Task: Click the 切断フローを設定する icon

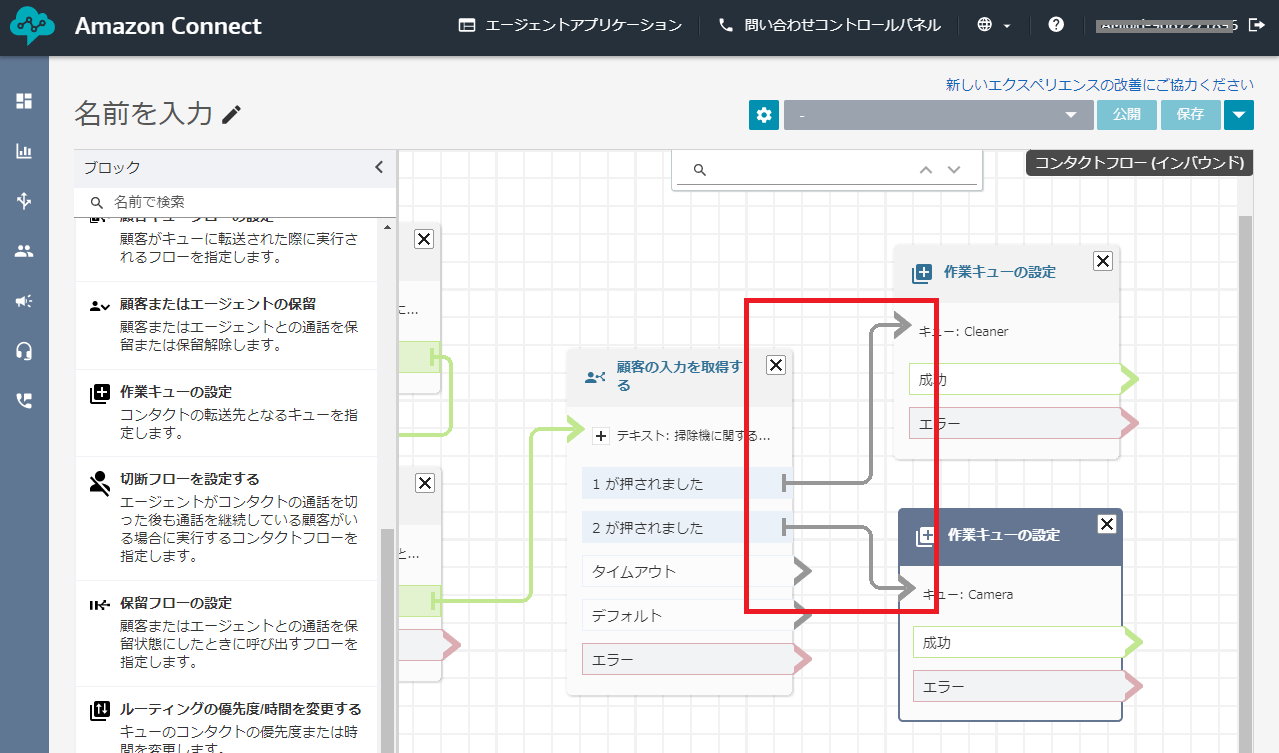Action: (x=99, y=485)
